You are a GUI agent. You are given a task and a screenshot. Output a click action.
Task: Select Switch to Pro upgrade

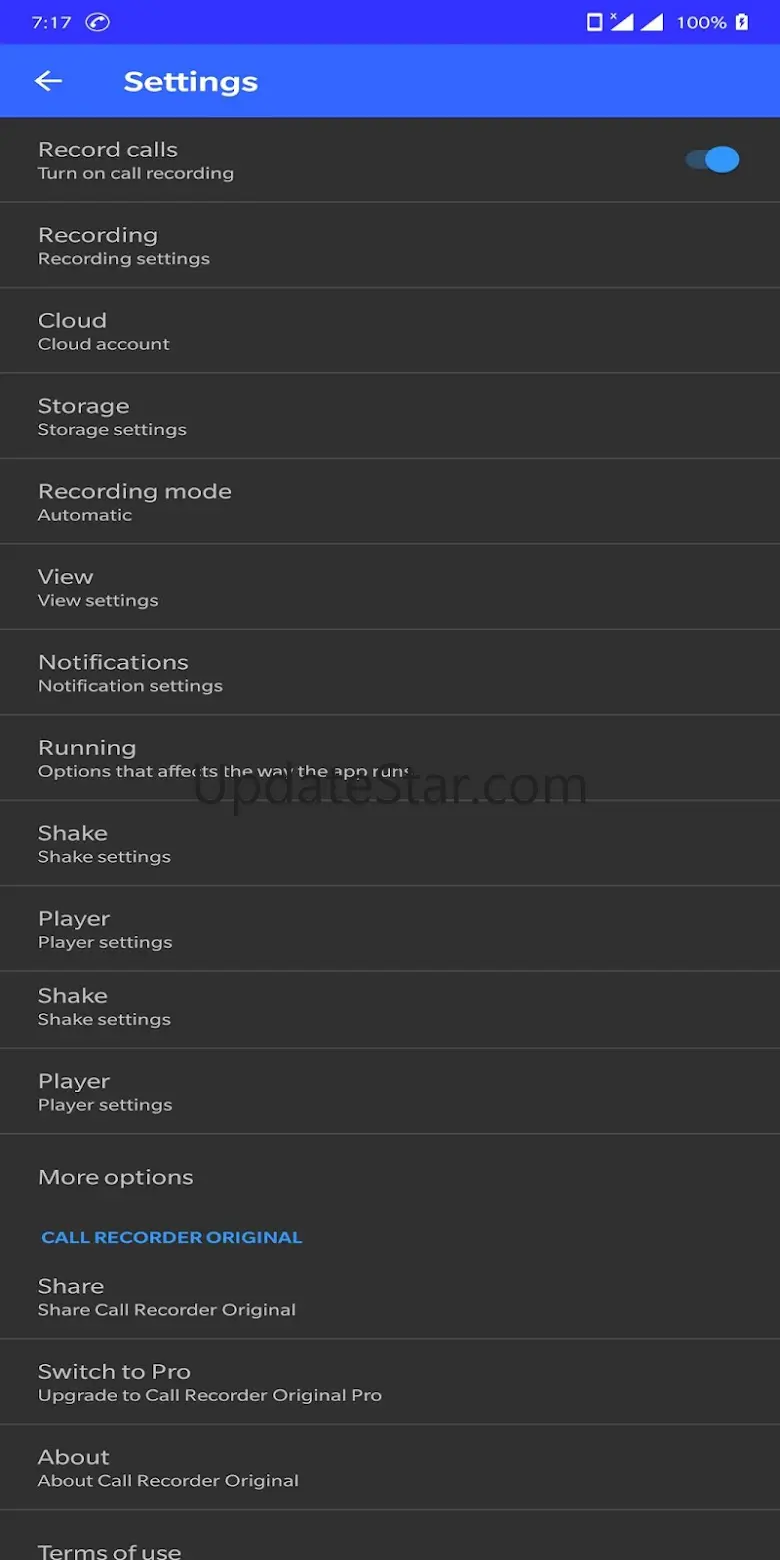(x=390, y=1382)
